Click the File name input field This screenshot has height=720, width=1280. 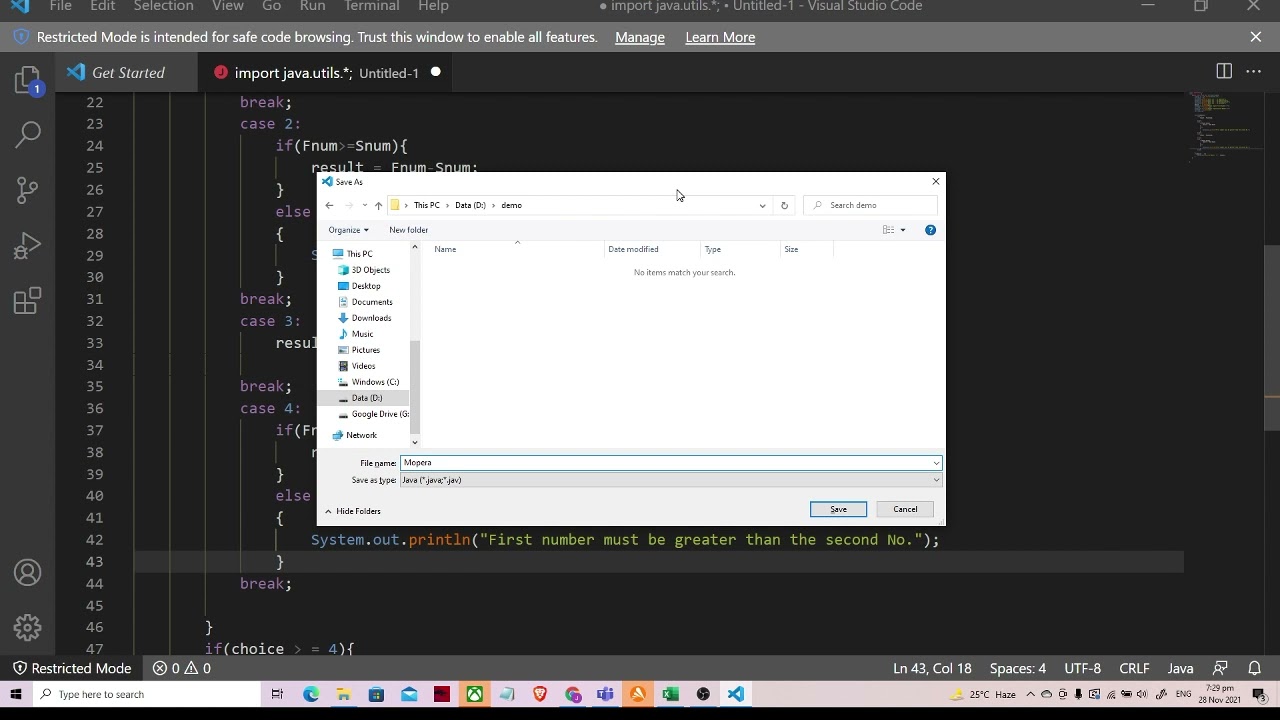665,463
